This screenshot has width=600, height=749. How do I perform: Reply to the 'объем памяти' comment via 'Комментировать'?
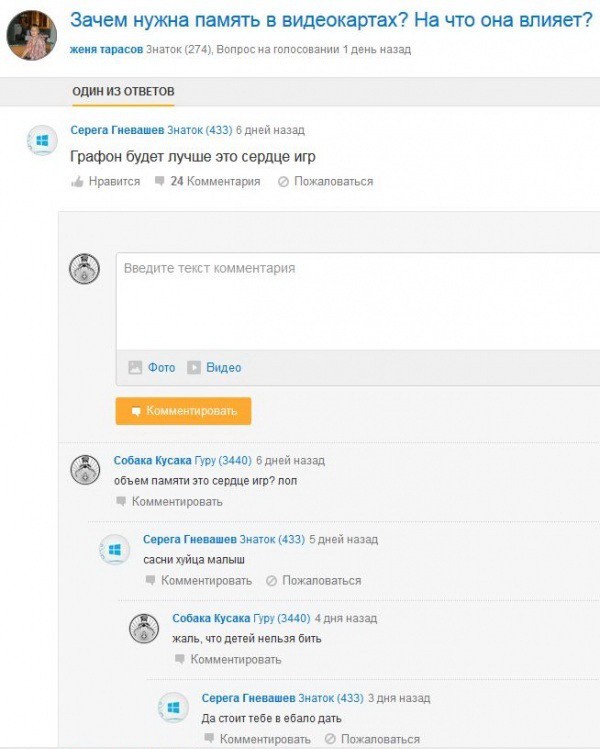177,501
